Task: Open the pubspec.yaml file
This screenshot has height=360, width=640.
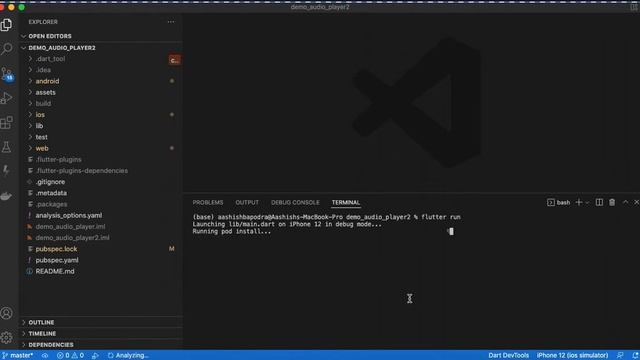Action: point(101,260)
